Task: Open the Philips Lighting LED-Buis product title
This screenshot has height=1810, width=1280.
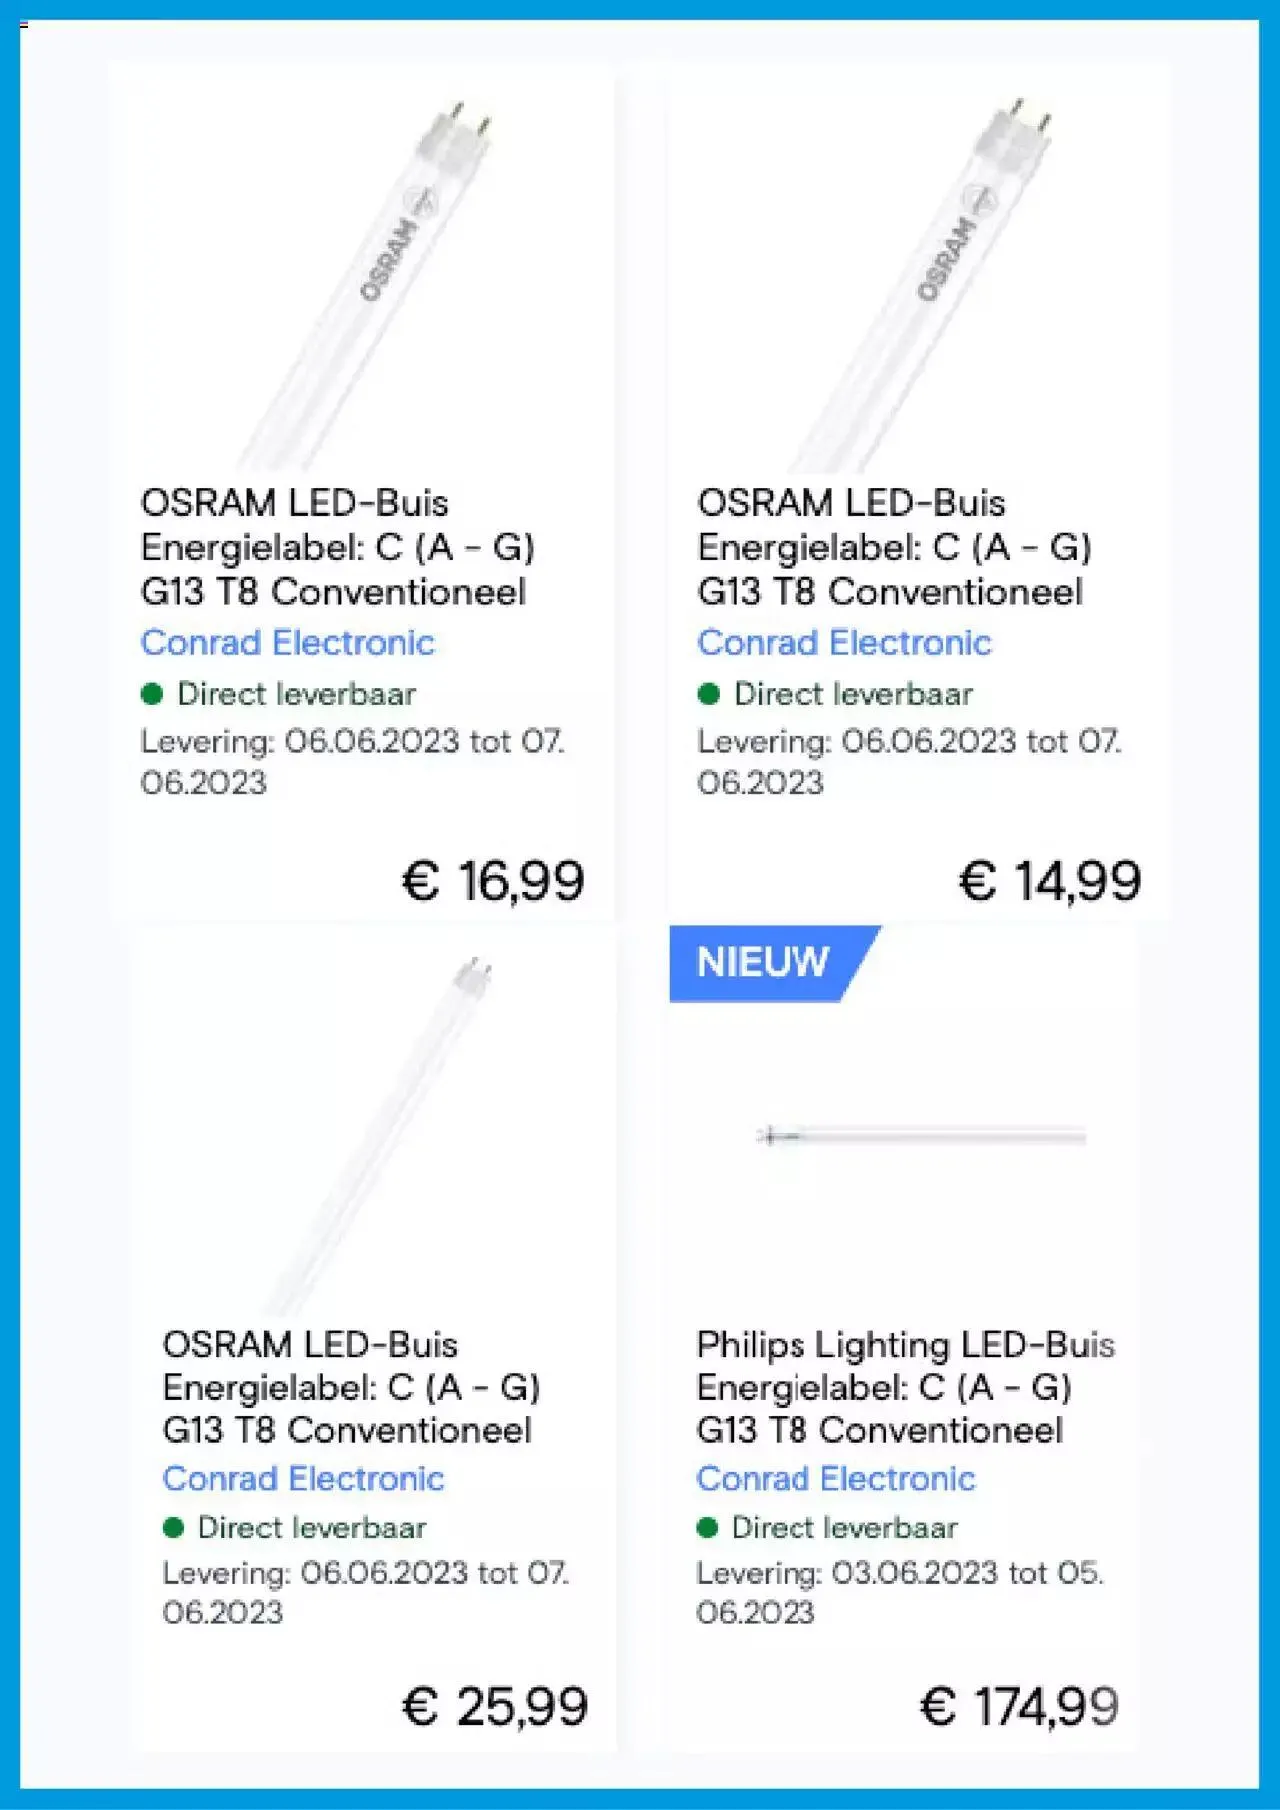Action: tap(905, 1387)
